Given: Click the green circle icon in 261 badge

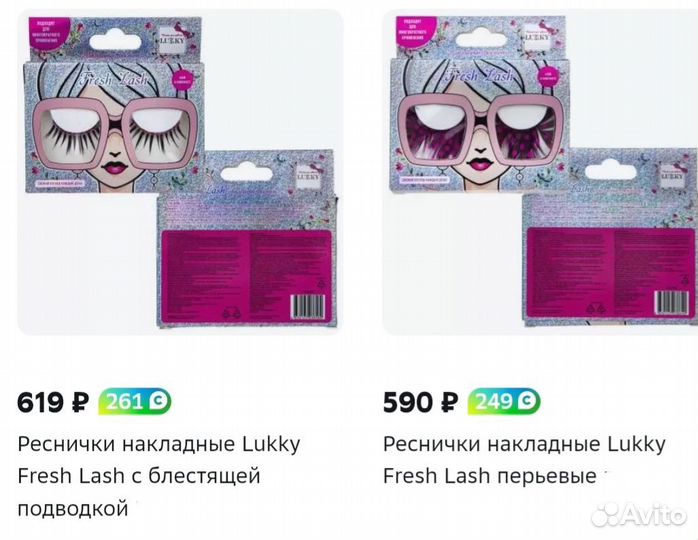Looking at the screenshot, I should (x=158, y=402).
